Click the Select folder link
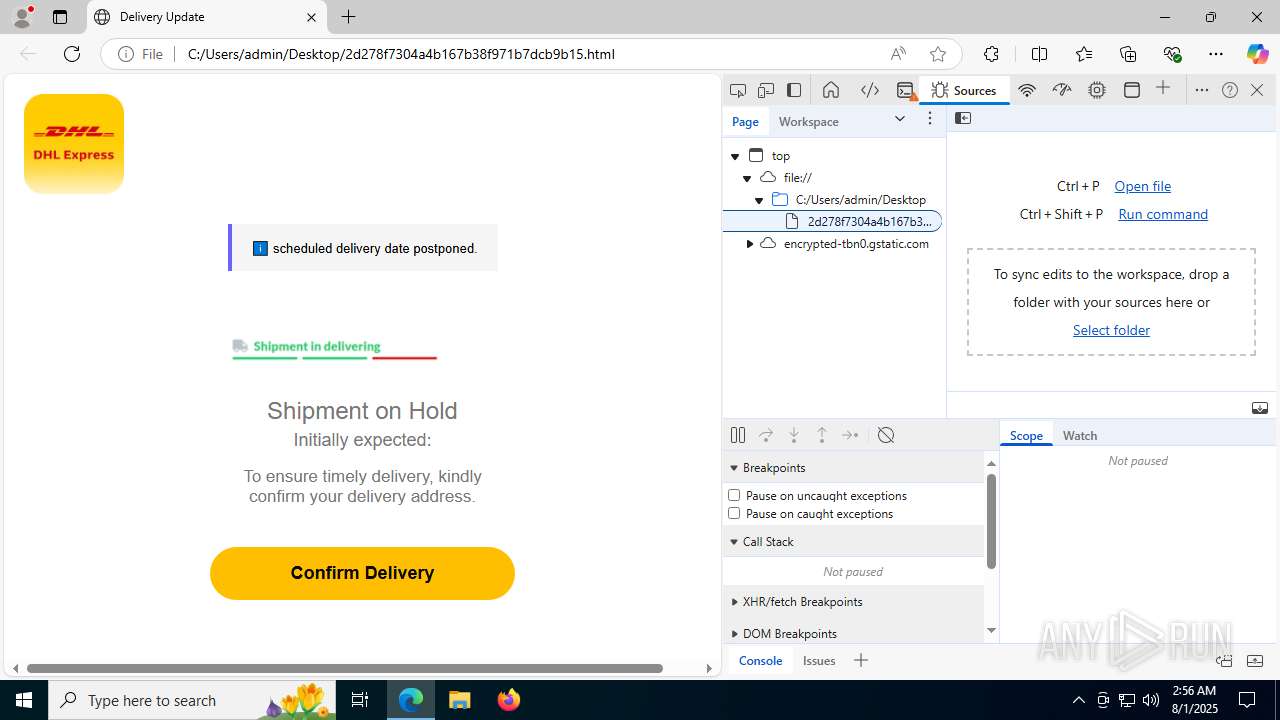This screenshot has width=1280, height=720. (x=1111, y=330)
